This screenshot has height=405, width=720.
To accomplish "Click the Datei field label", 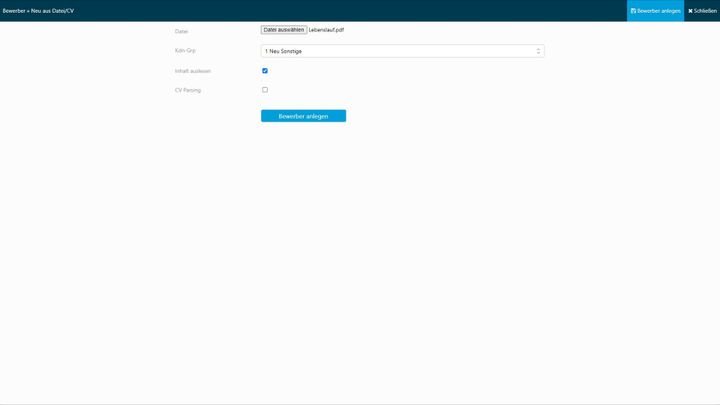I will [x=181, y=31].
